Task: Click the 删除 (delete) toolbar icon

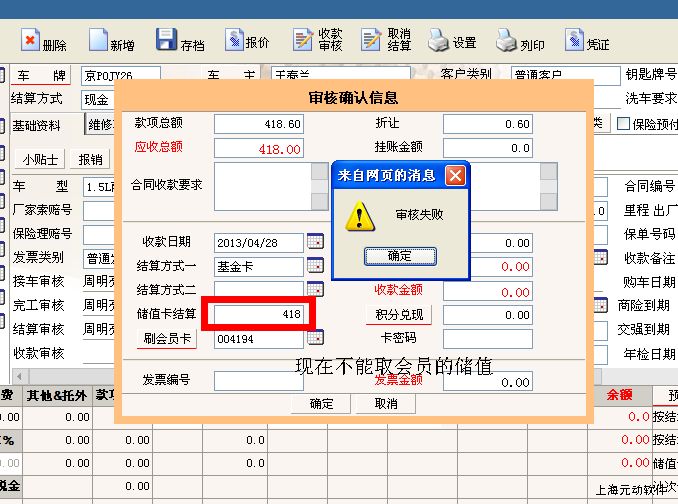Action: [x=30, y=42]
